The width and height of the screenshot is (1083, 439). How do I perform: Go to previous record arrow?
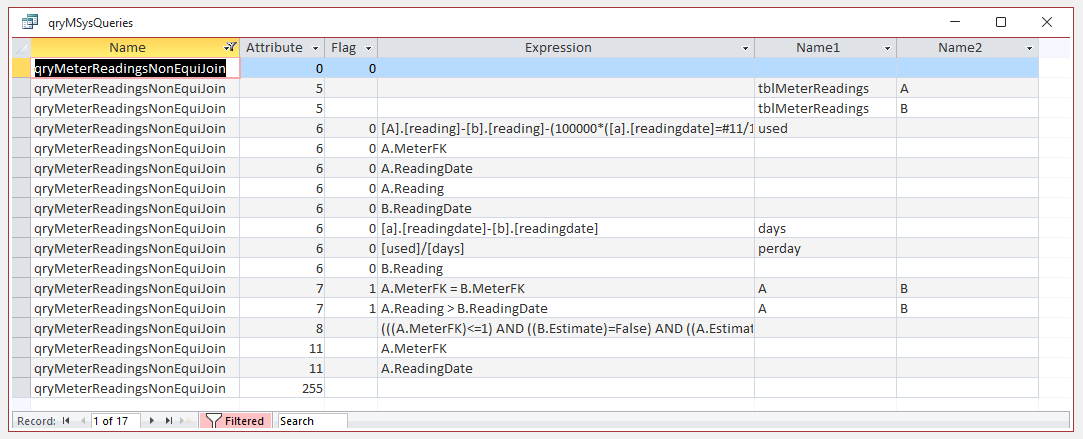tap(82, 420)
